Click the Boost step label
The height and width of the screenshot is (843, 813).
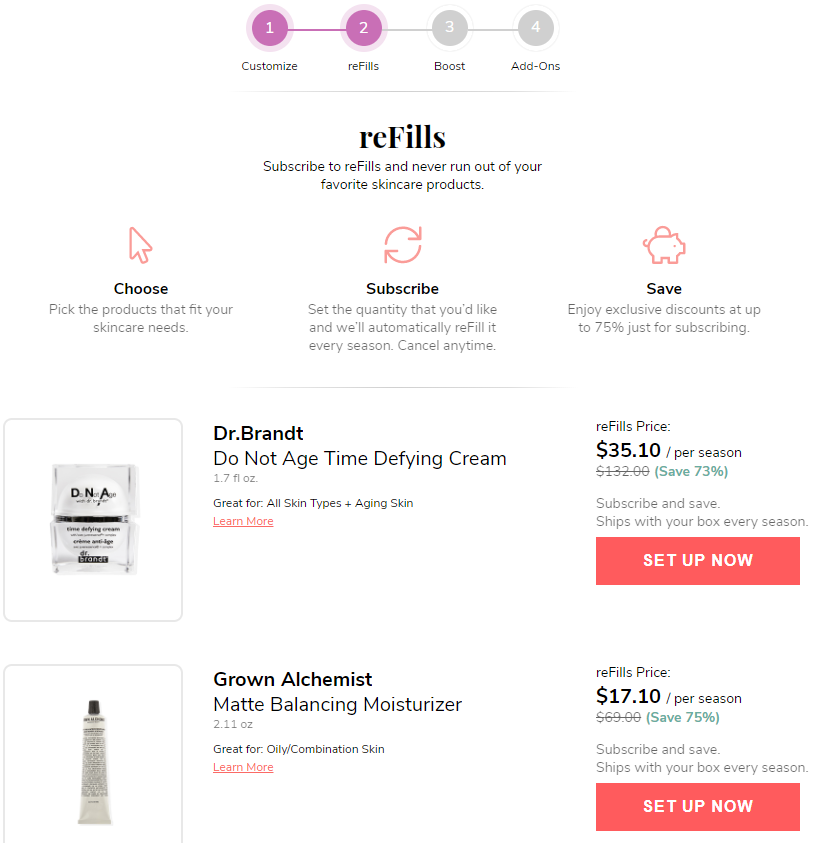point(449,66)
